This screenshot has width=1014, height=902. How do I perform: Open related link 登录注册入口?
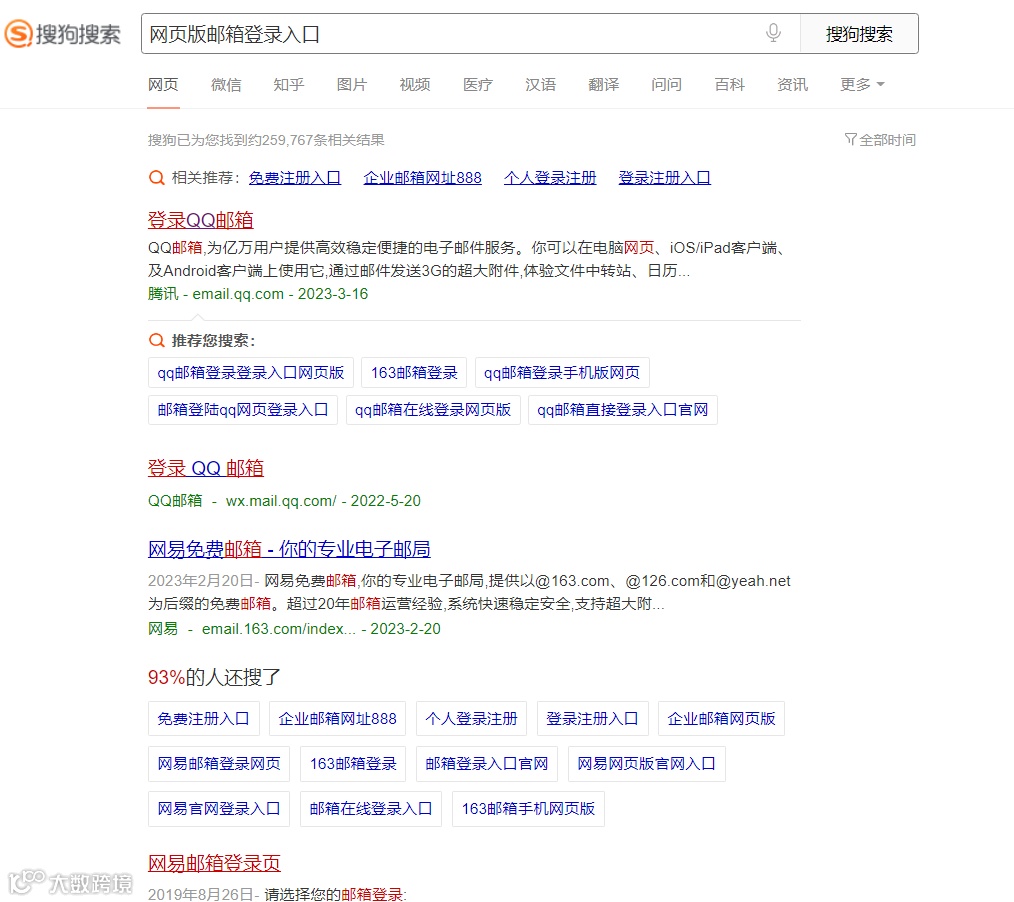point(665,178)
